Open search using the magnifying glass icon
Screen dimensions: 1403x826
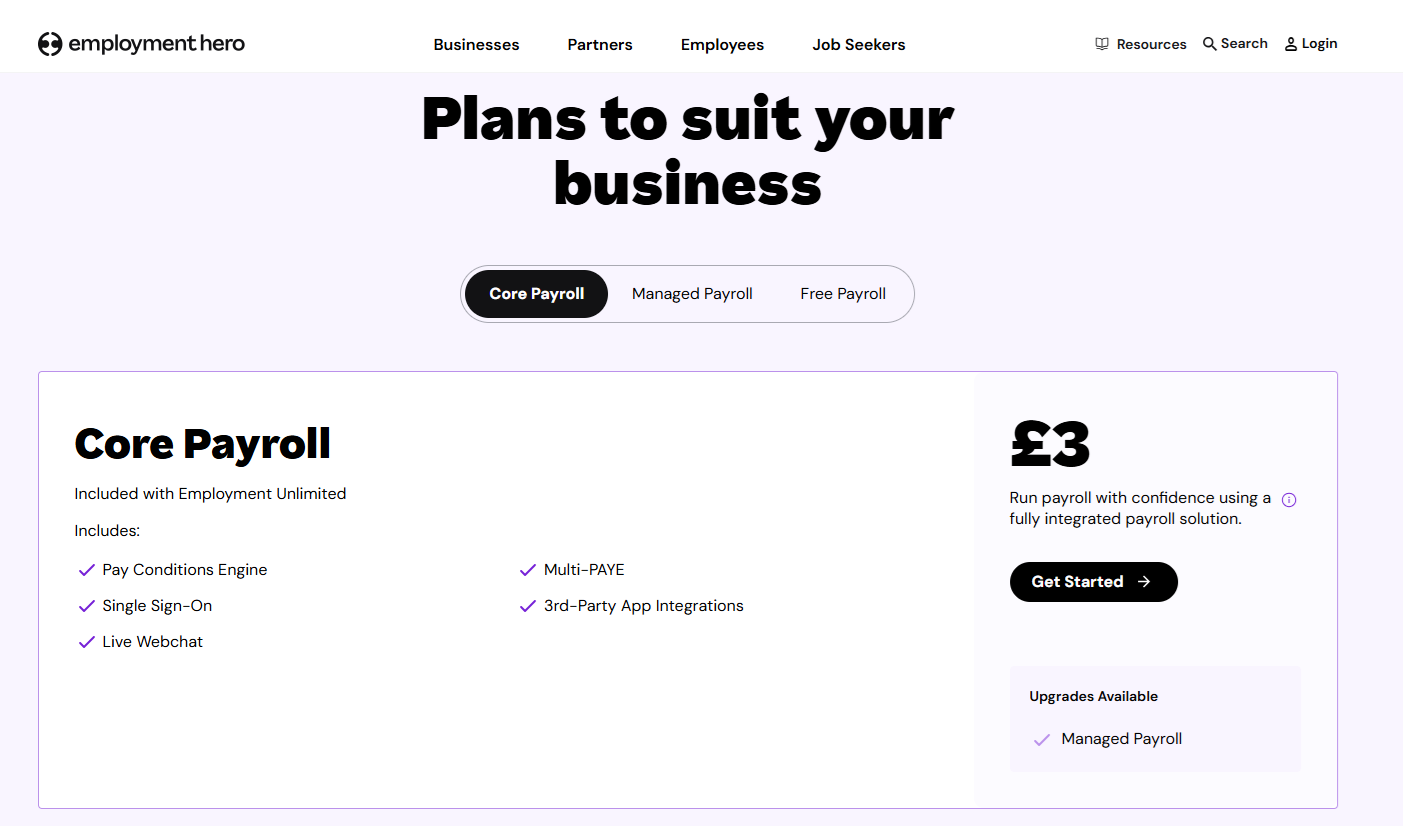[1209, 43]
